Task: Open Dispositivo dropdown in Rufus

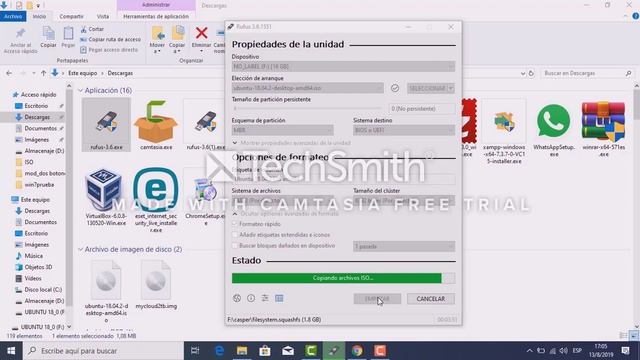Action: tap(343, 66)
